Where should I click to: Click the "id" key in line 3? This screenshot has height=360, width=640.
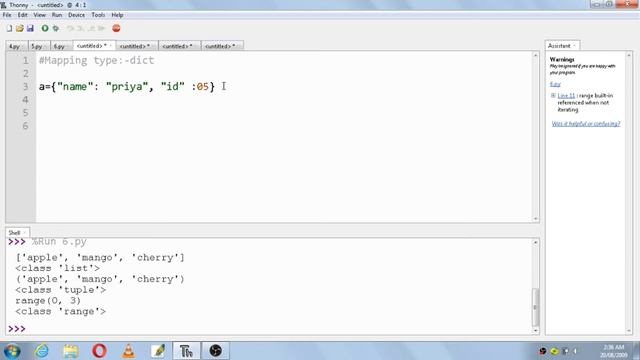click(x=172, y=87)
